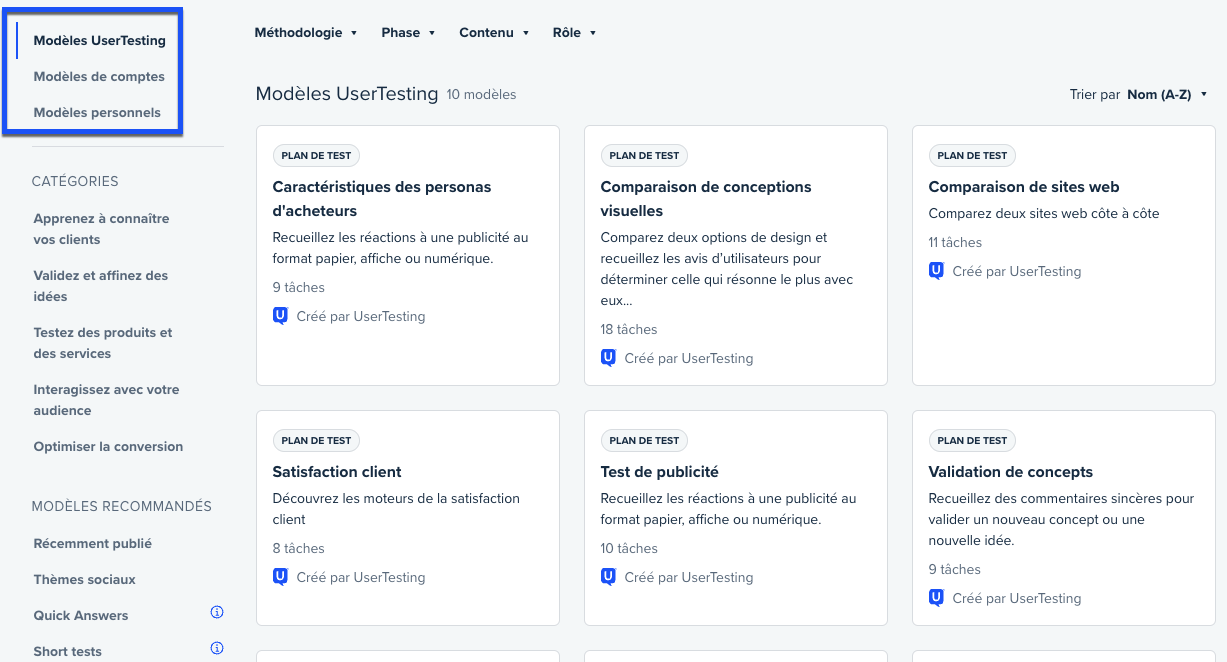Open the Thèmes sociaux recommended templates
1227x662 pixels.
point(85,580)
